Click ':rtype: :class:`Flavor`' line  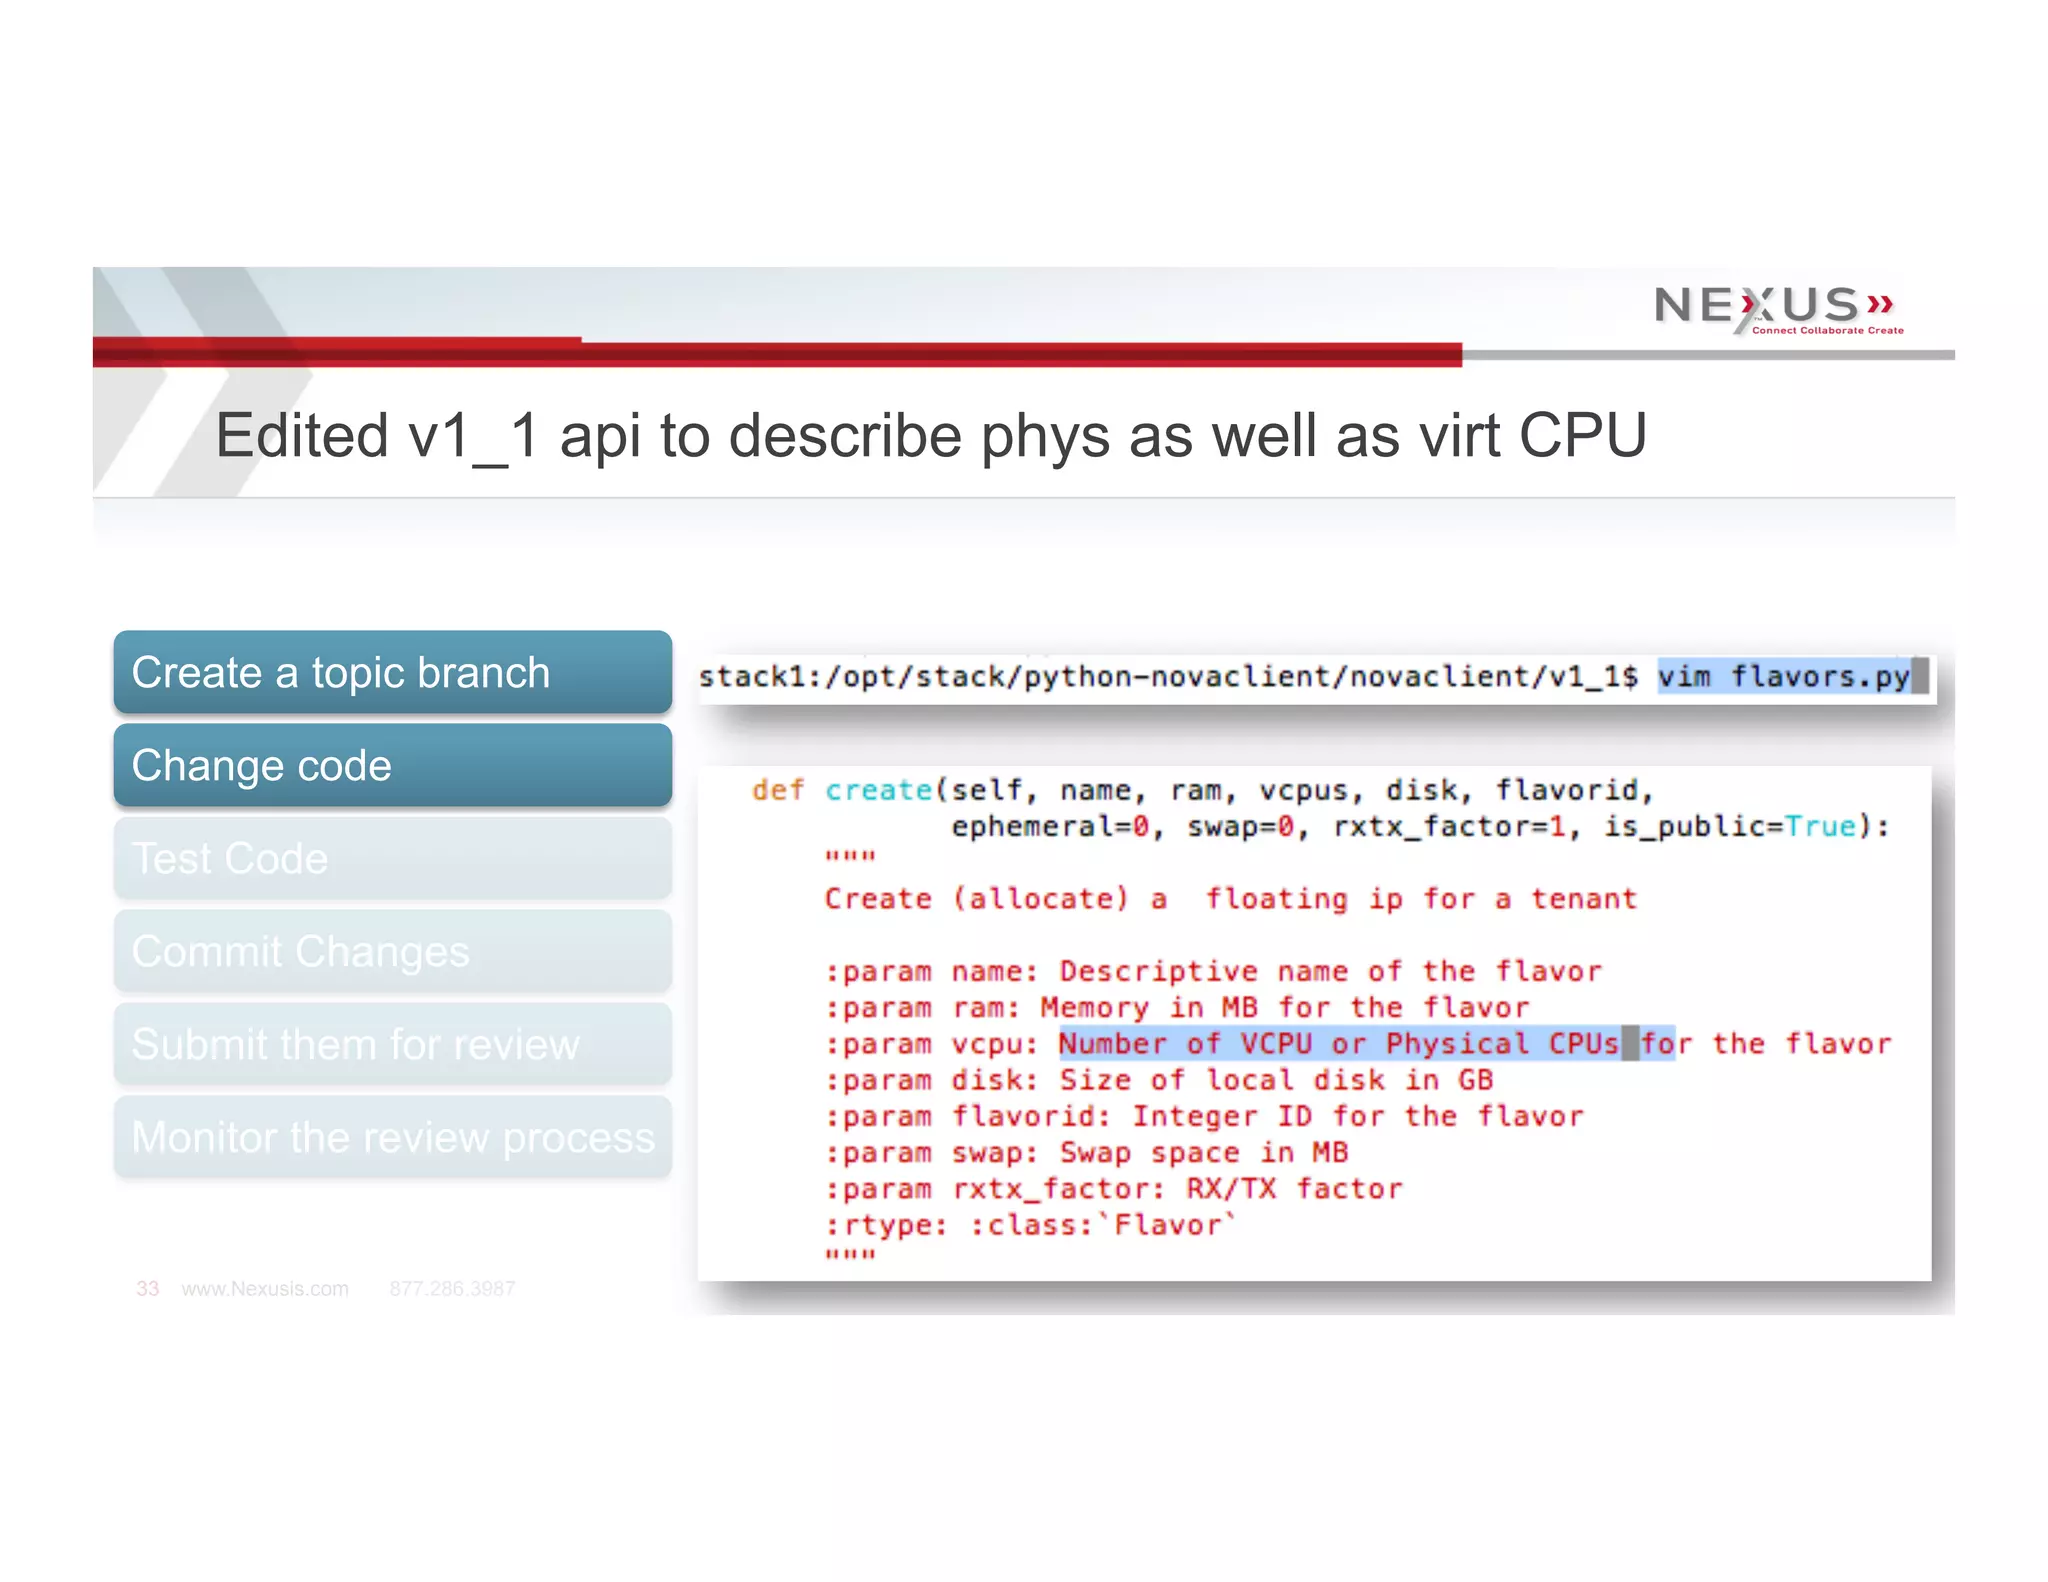tap(1031, 1225)
